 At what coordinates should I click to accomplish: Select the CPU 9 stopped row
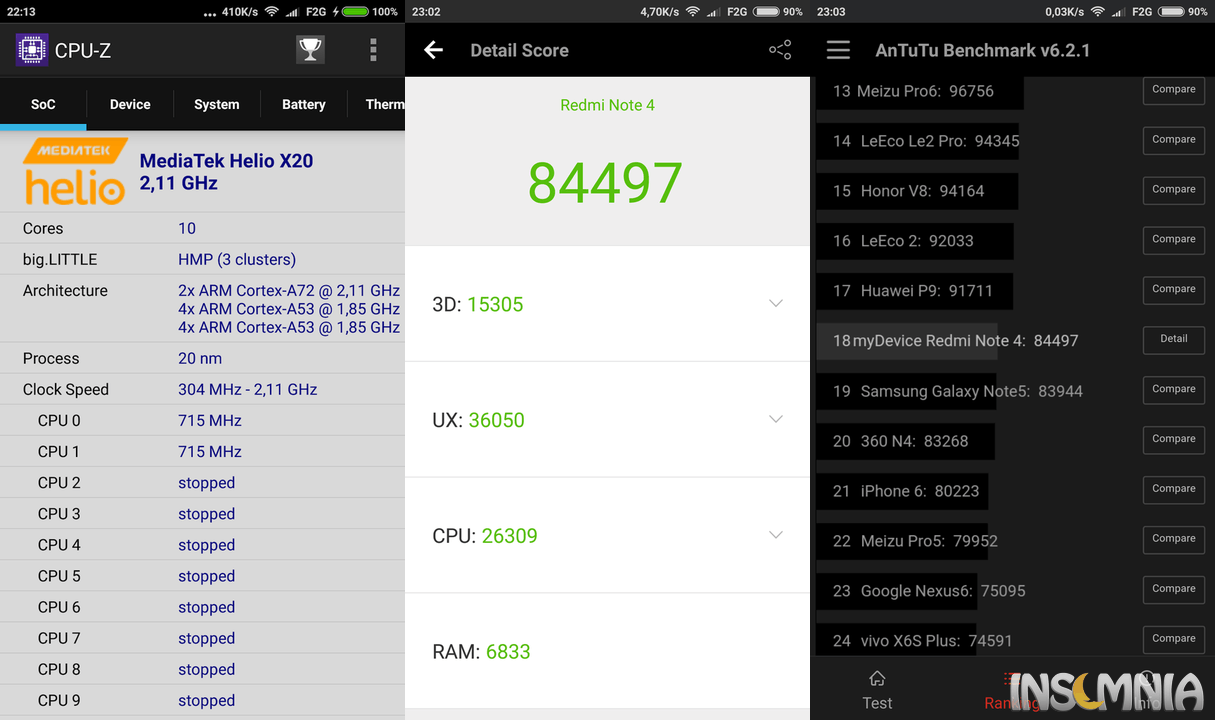click(202, 700)
